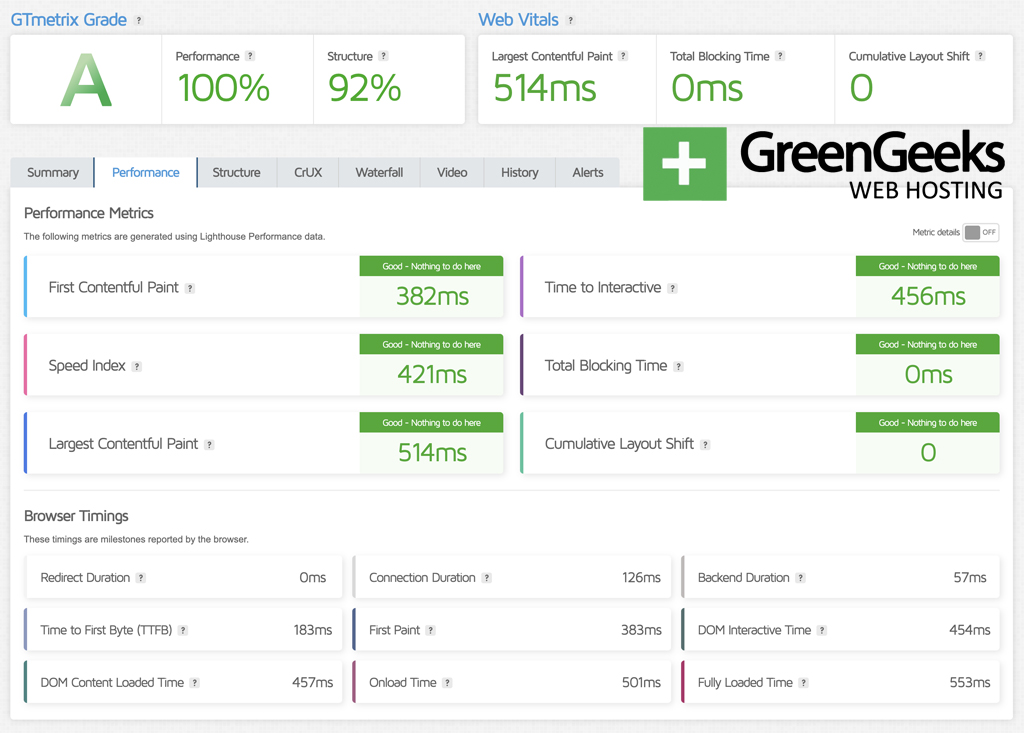Image resolution: width=1024 pixels, height=733 pixels.
Task: Click the First Contentful Paint 382ms value
Action: [432, 297]
